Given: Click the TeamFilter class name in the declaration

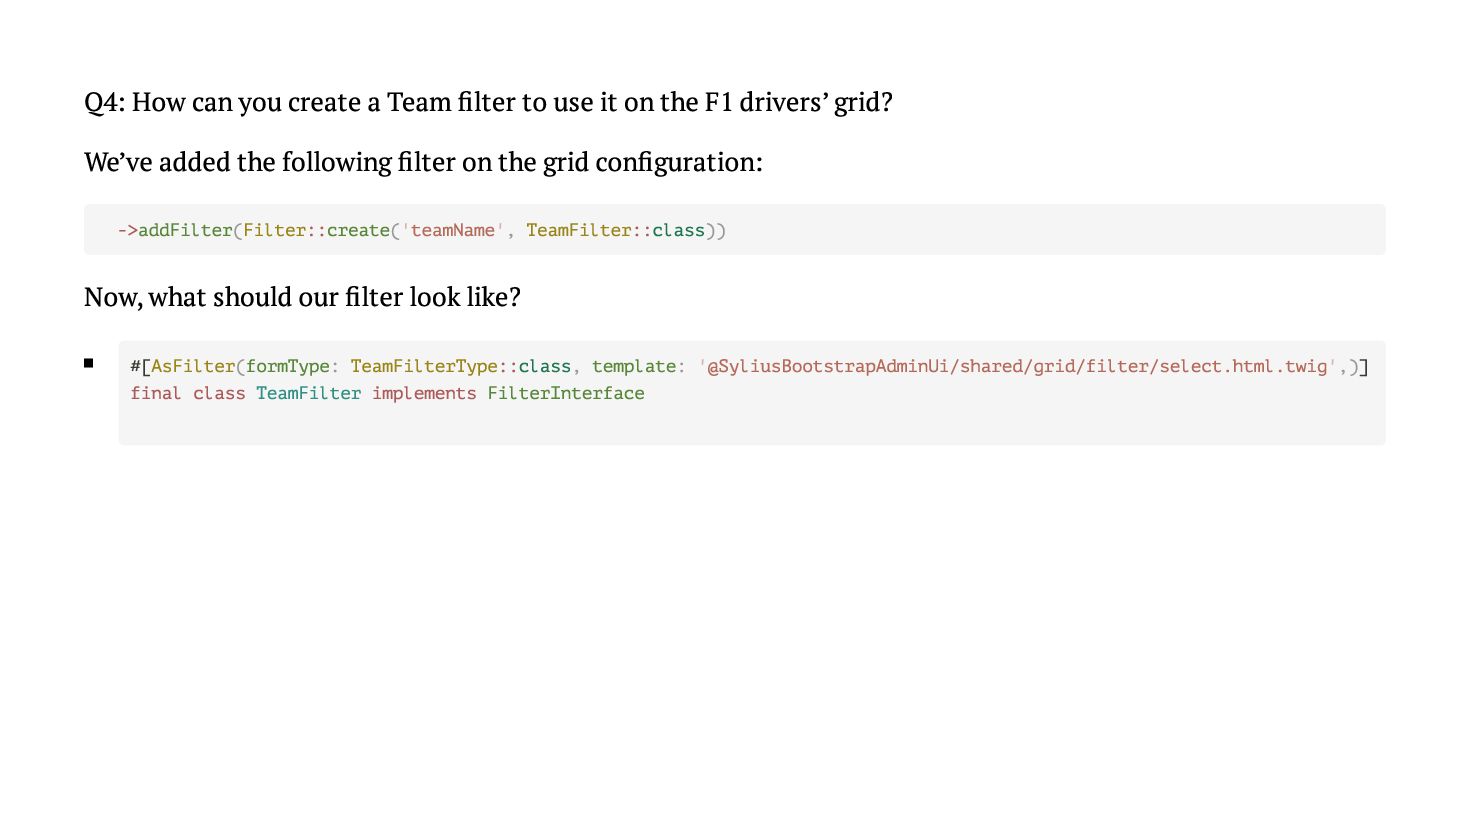Looking at the screenshot, I should [x=308, y=393].
